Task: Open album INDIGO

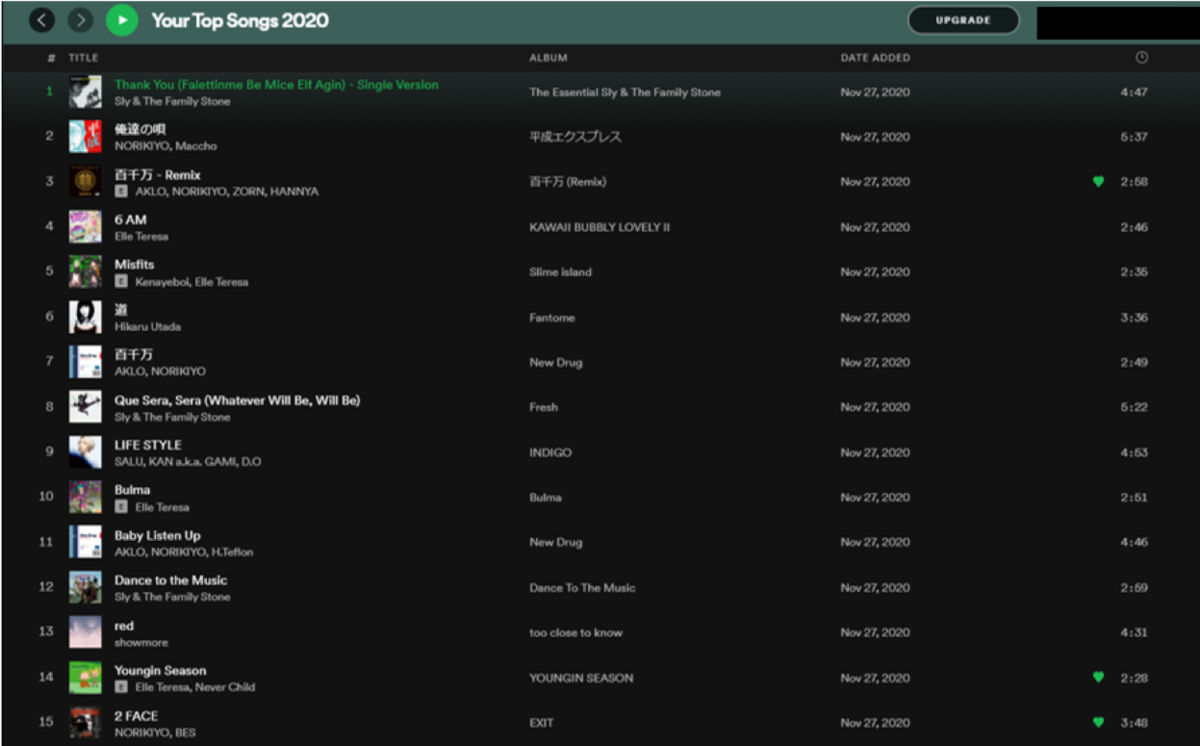Action: (x=550, y=452)
